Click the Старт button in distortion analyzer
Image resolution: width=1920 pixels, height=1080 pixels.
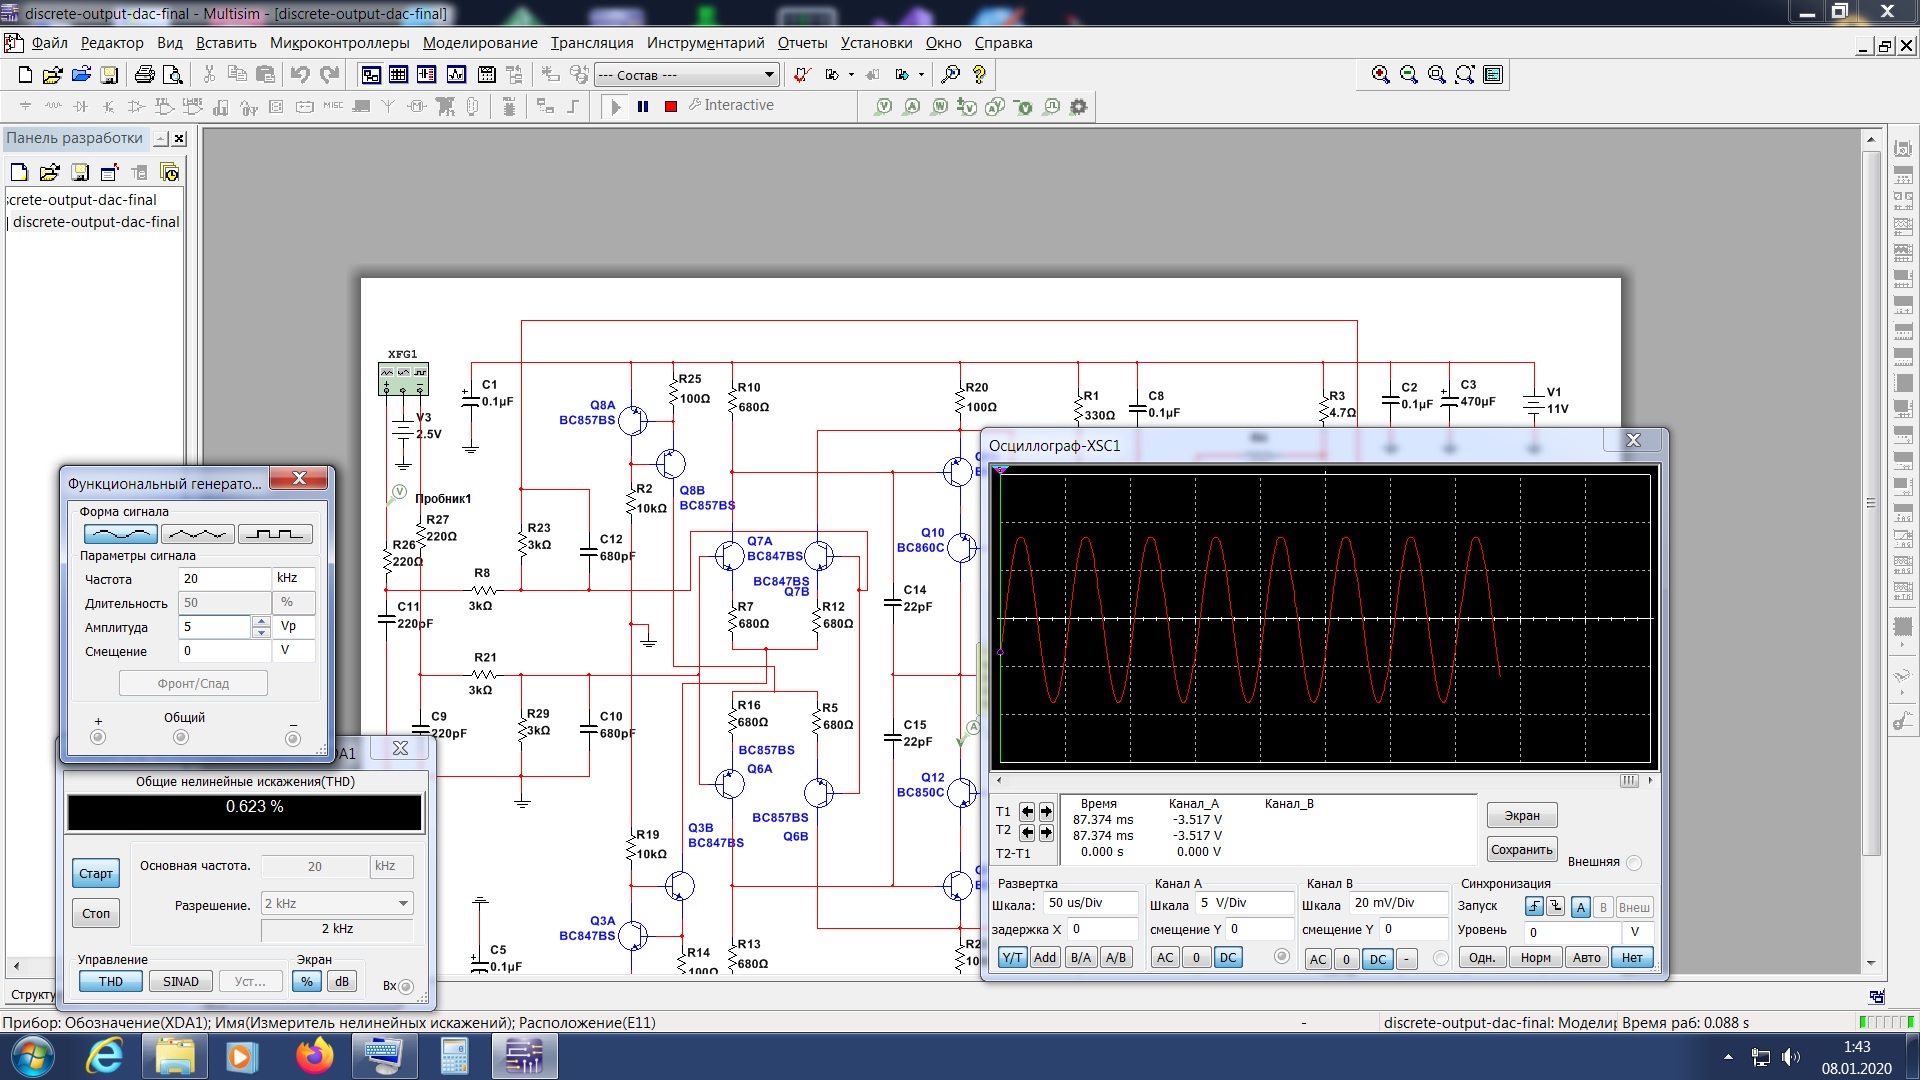point(96,874)
